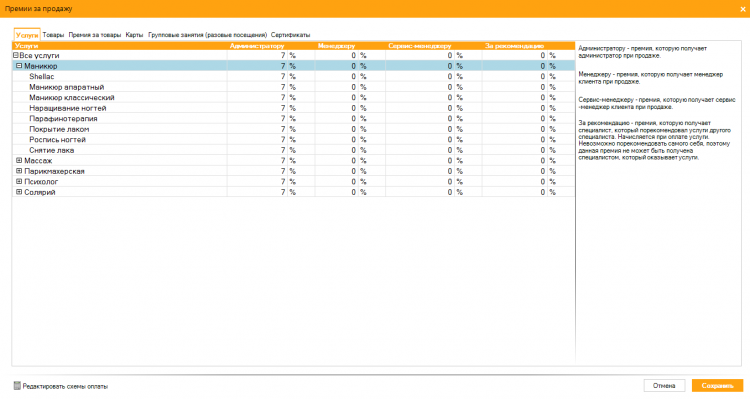750x399 pixels.
Task: Click the Отмена button
Action: pyautogui.click(x=664, y=386)
